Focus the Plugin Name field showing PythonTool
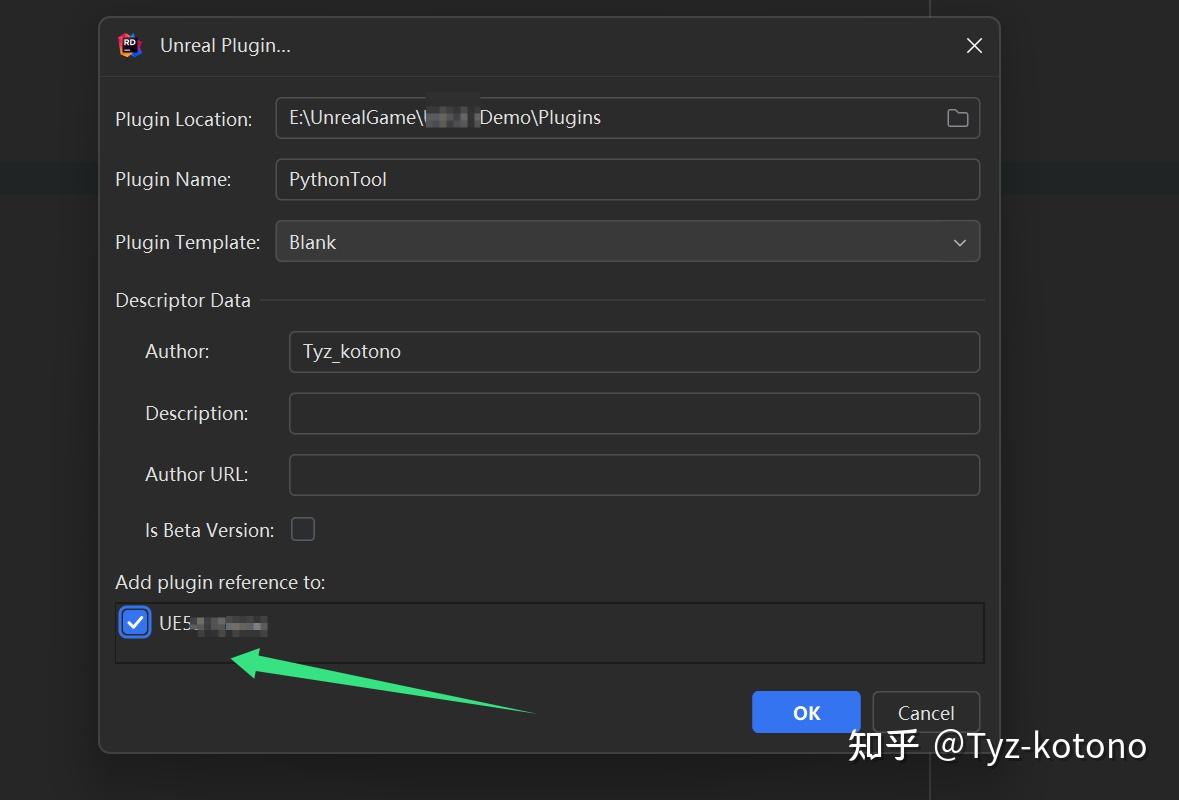 (627, 179)
